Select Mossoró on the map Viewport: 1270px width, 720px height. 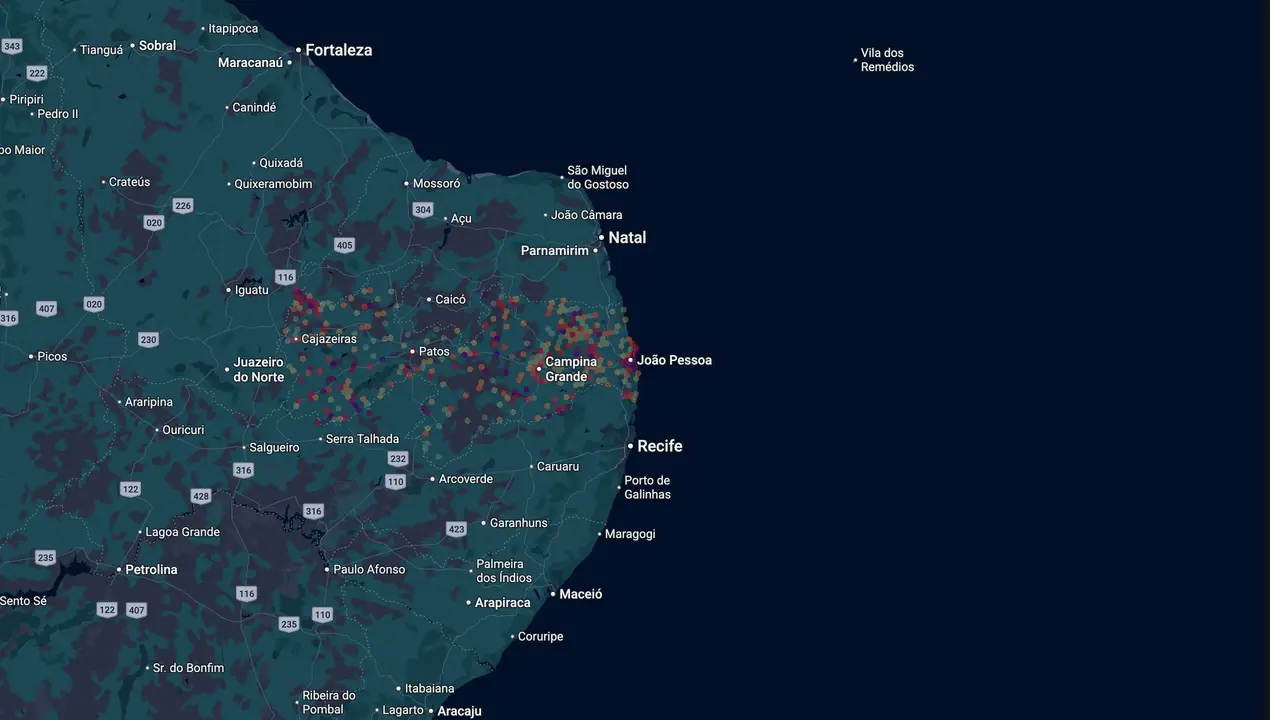click(x=436, y=184)
